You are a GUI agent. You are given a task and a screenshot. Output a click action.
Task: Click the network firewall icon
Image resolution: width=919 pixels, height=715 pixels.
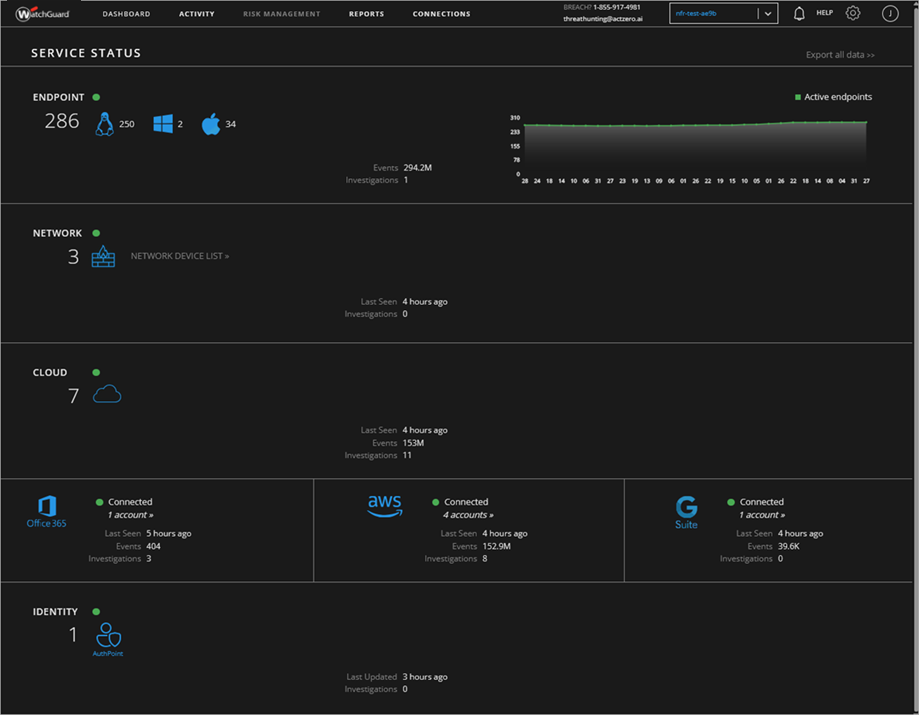[103, 256]
